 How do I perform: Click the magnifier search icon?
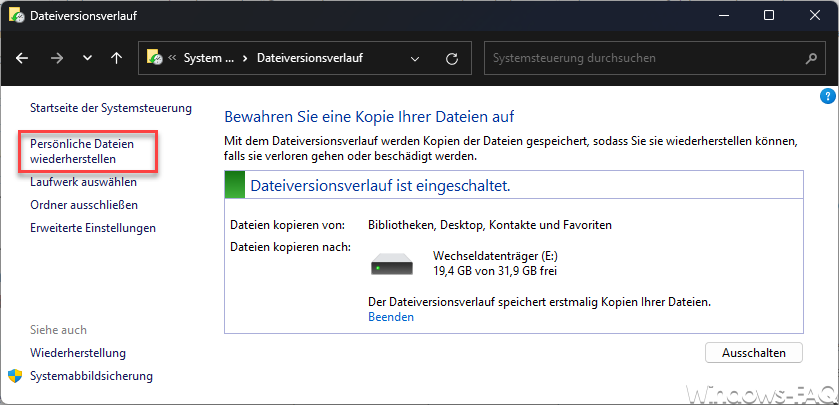pyautogui.click(x=812, y=58)
